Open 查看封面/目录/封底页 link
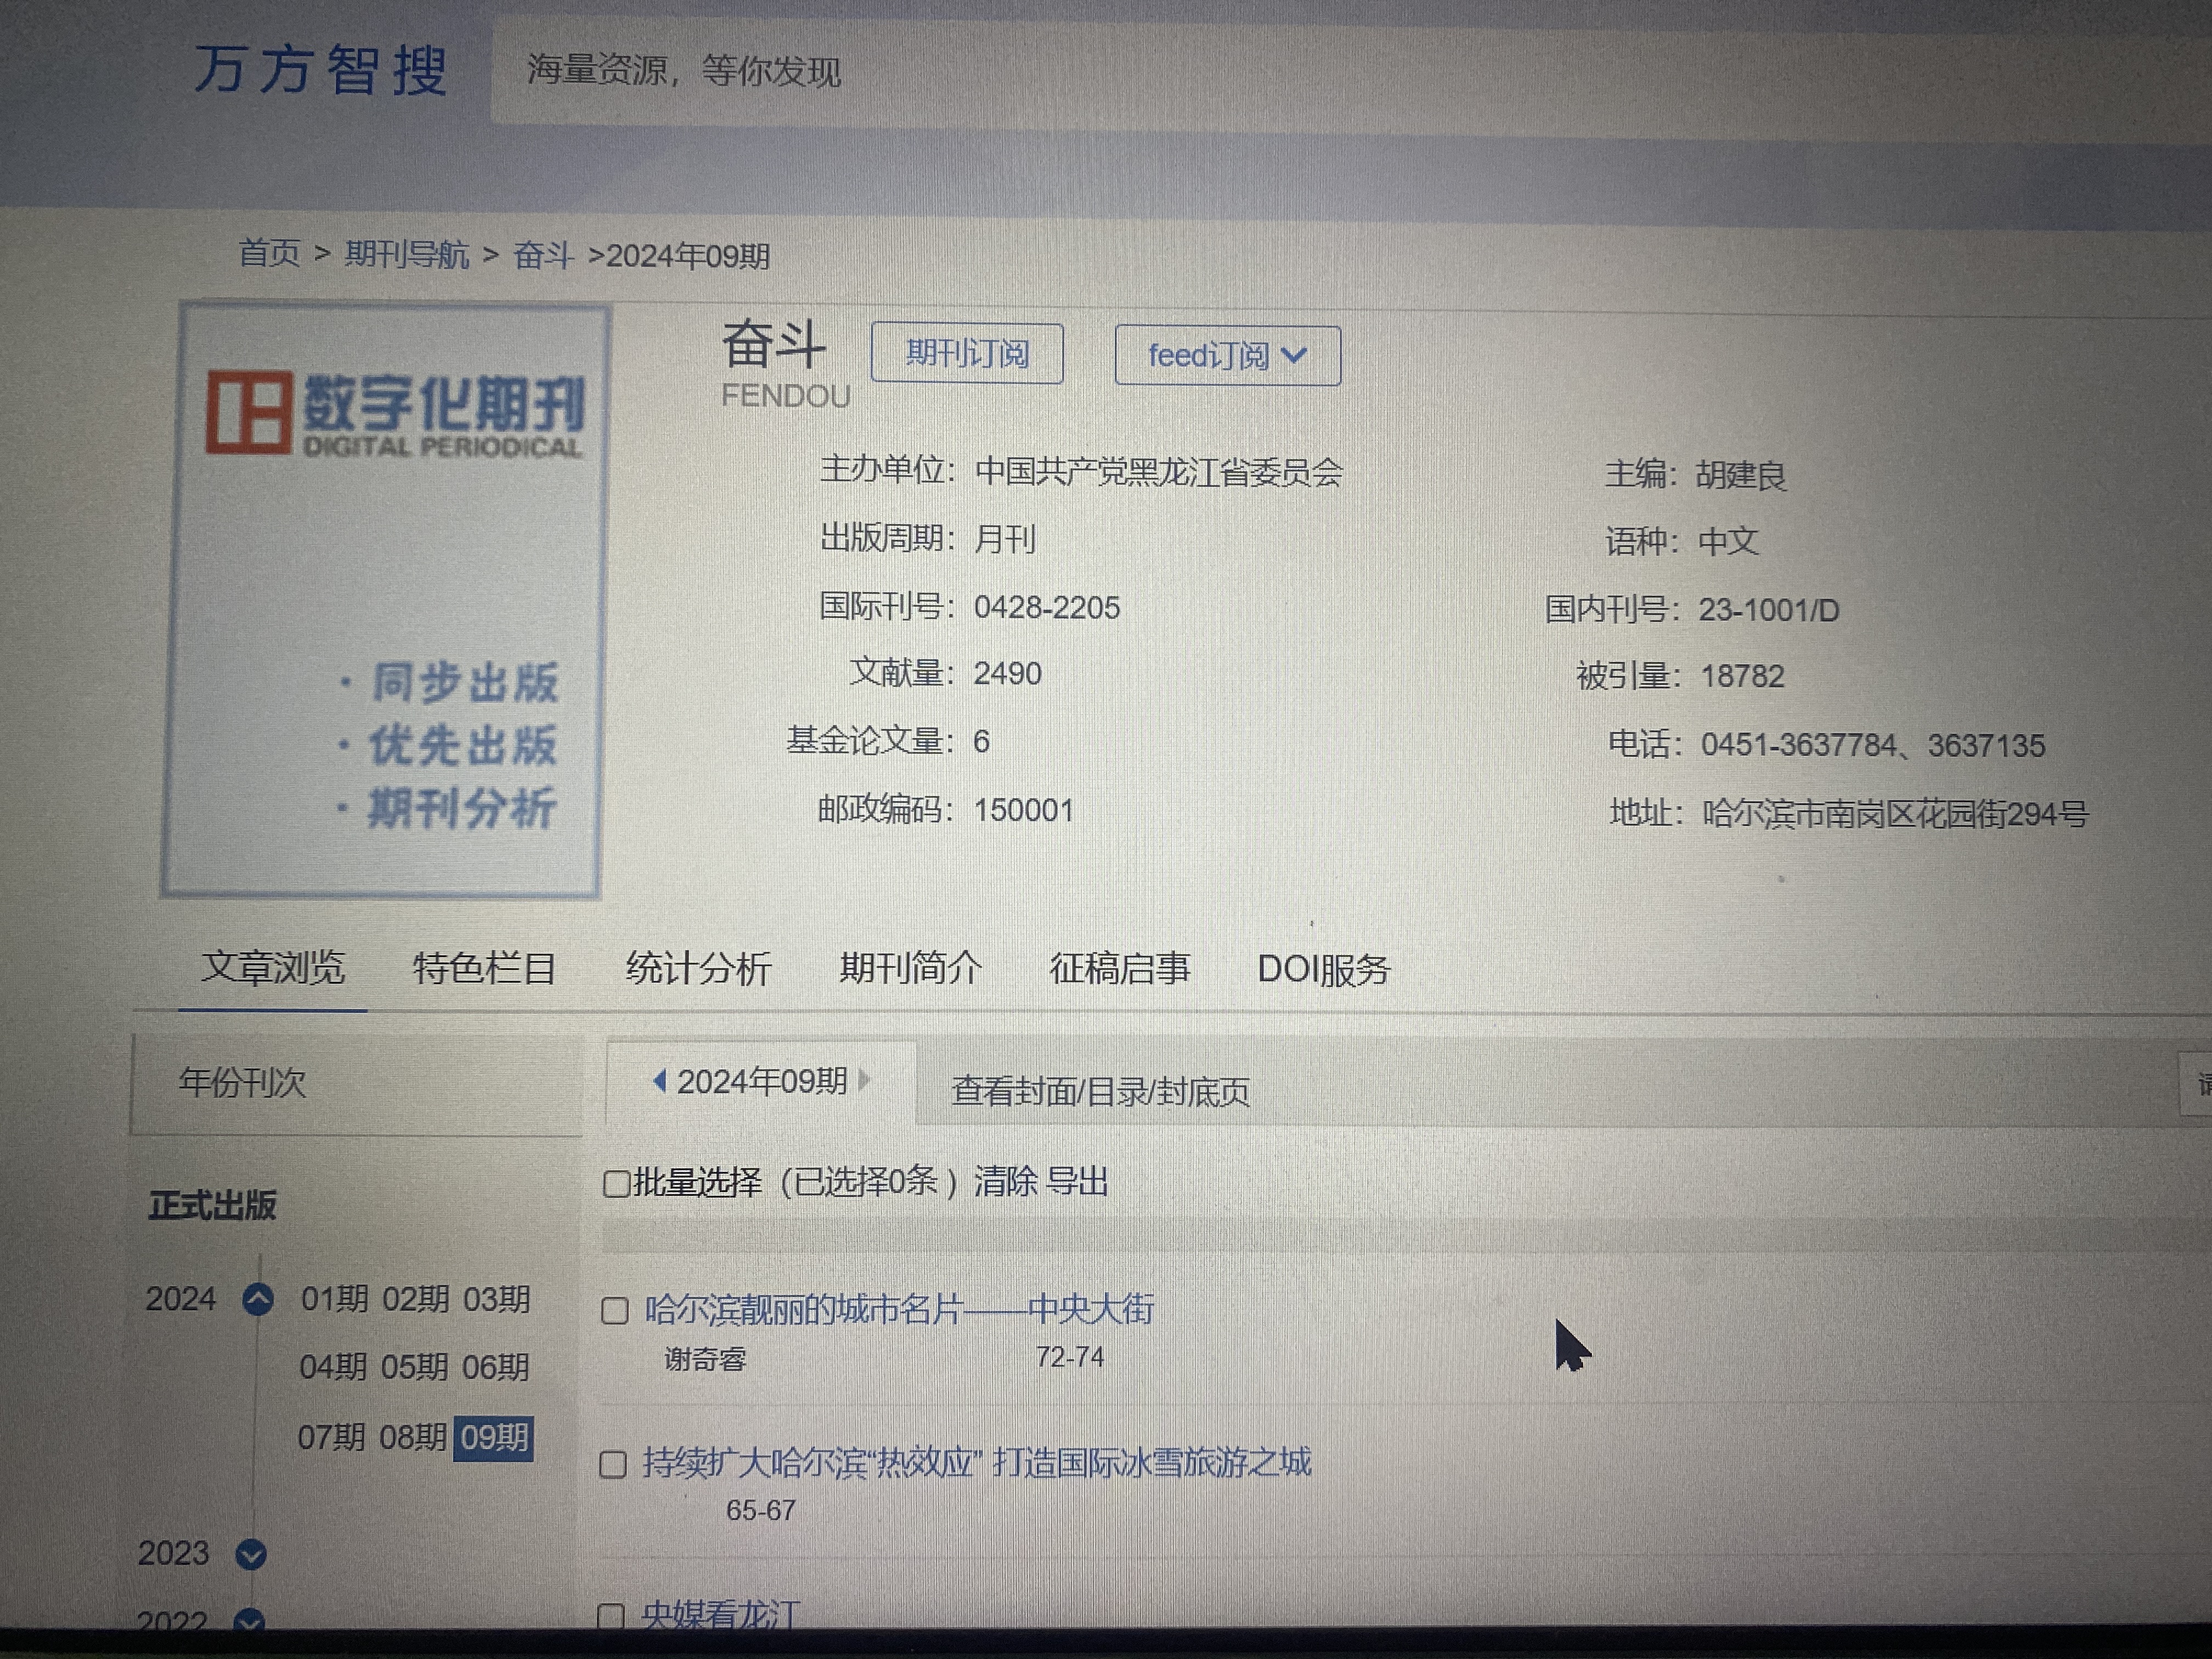The image size is (2212, 1659). coord(1100,1091)
